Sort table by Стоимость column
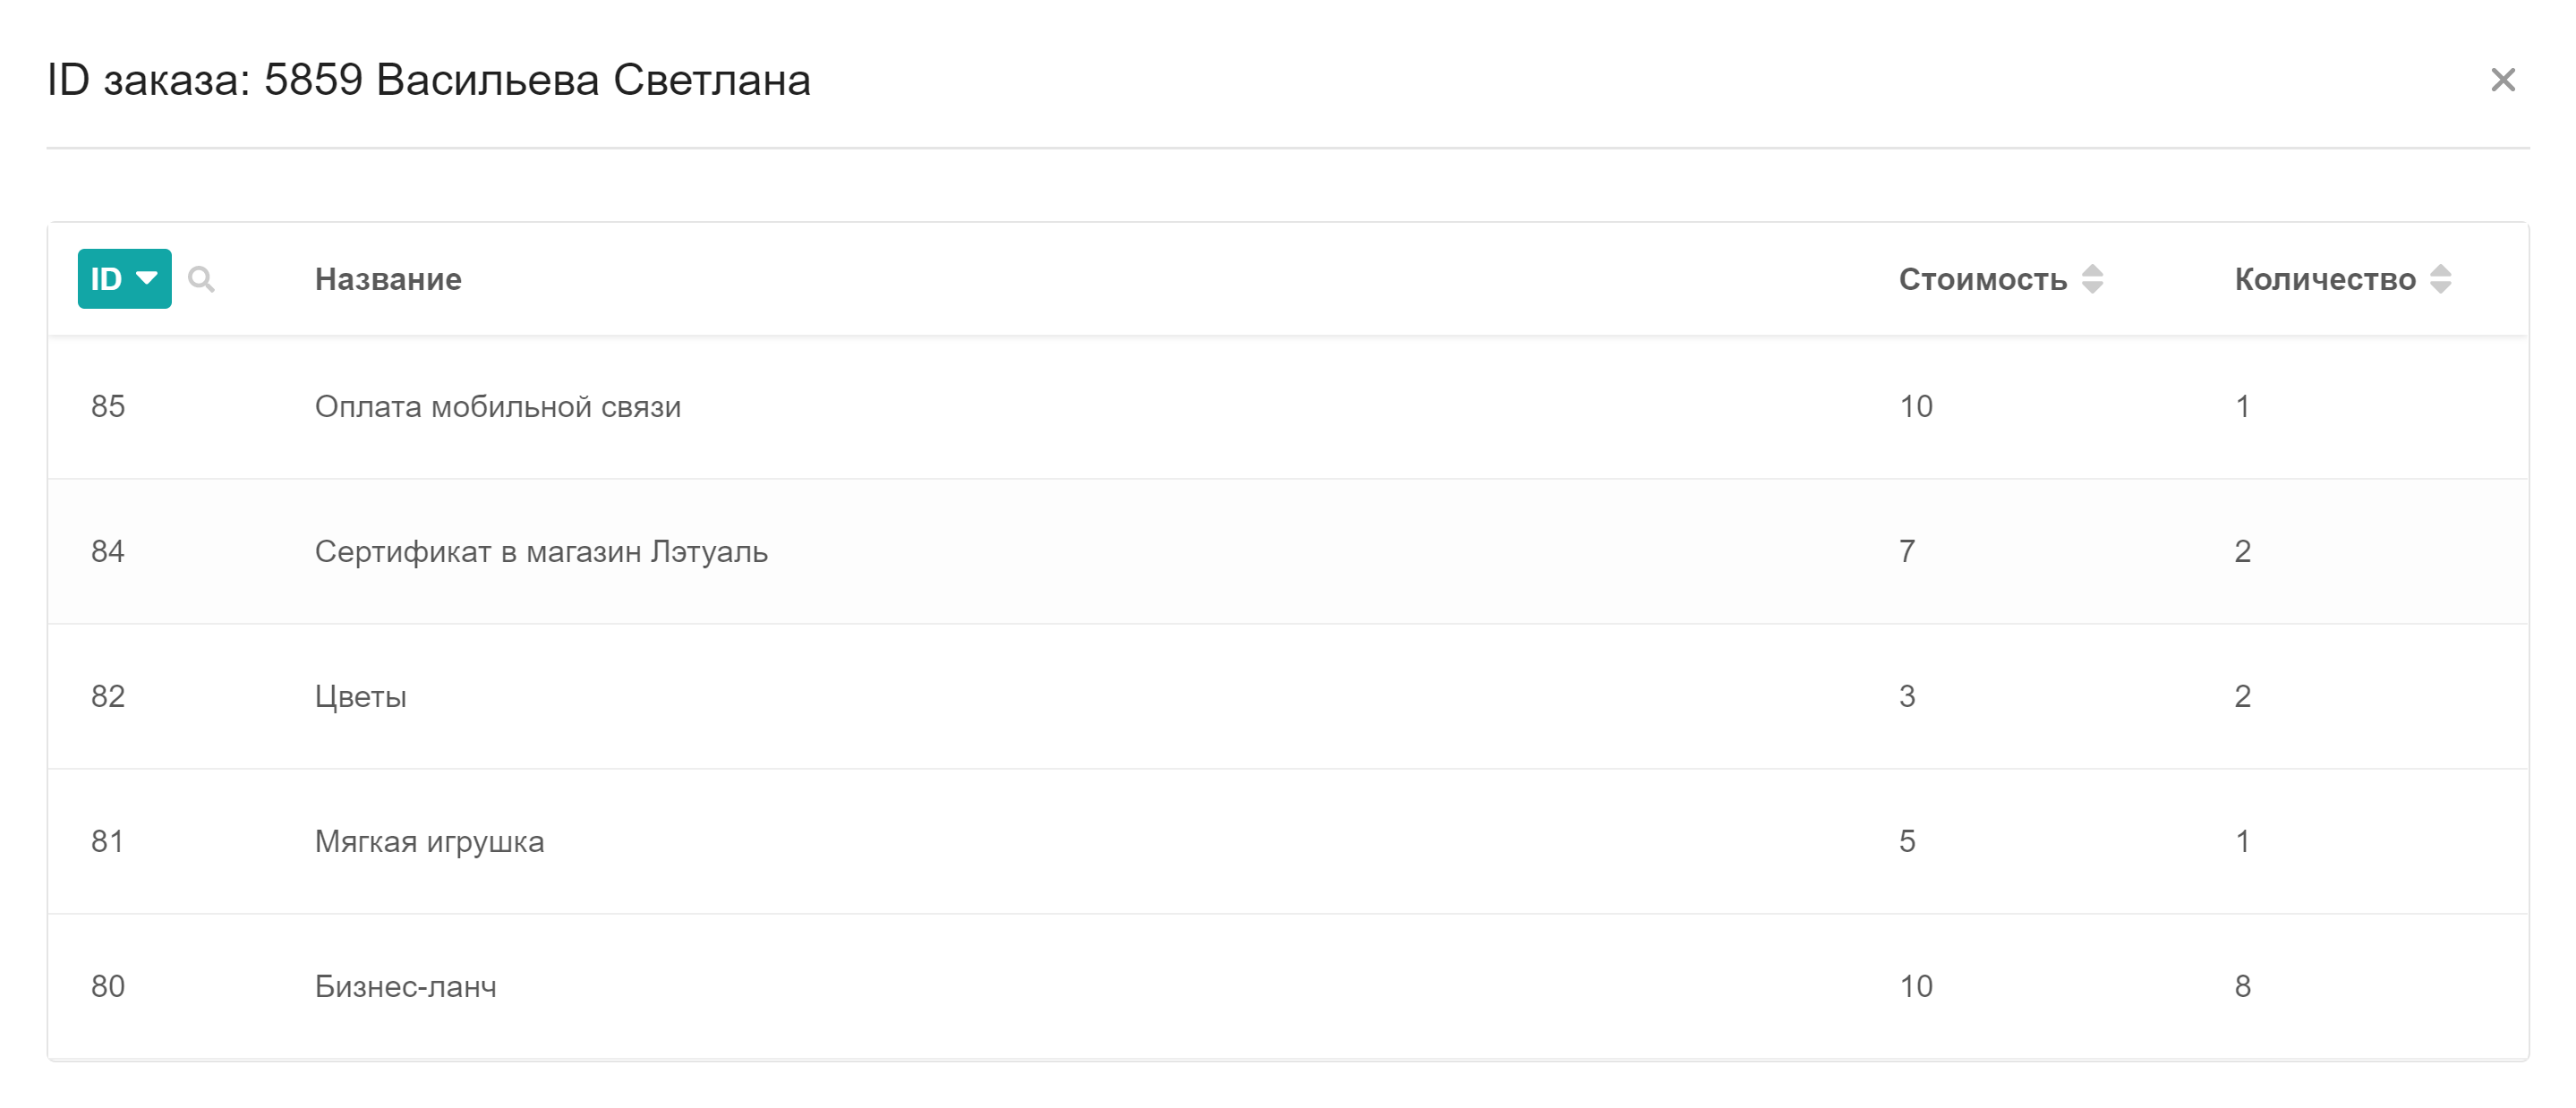 click(2092, 279)
